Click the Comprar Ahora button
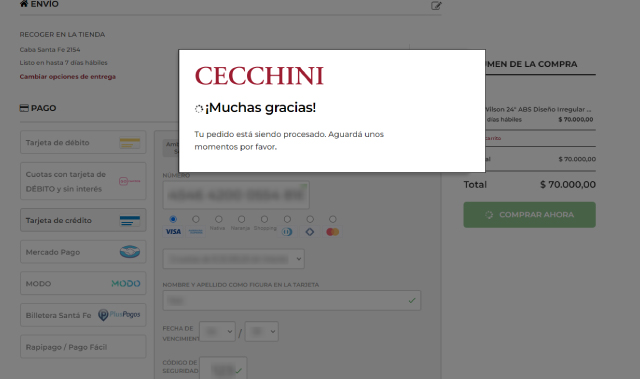 click(529, 215)
